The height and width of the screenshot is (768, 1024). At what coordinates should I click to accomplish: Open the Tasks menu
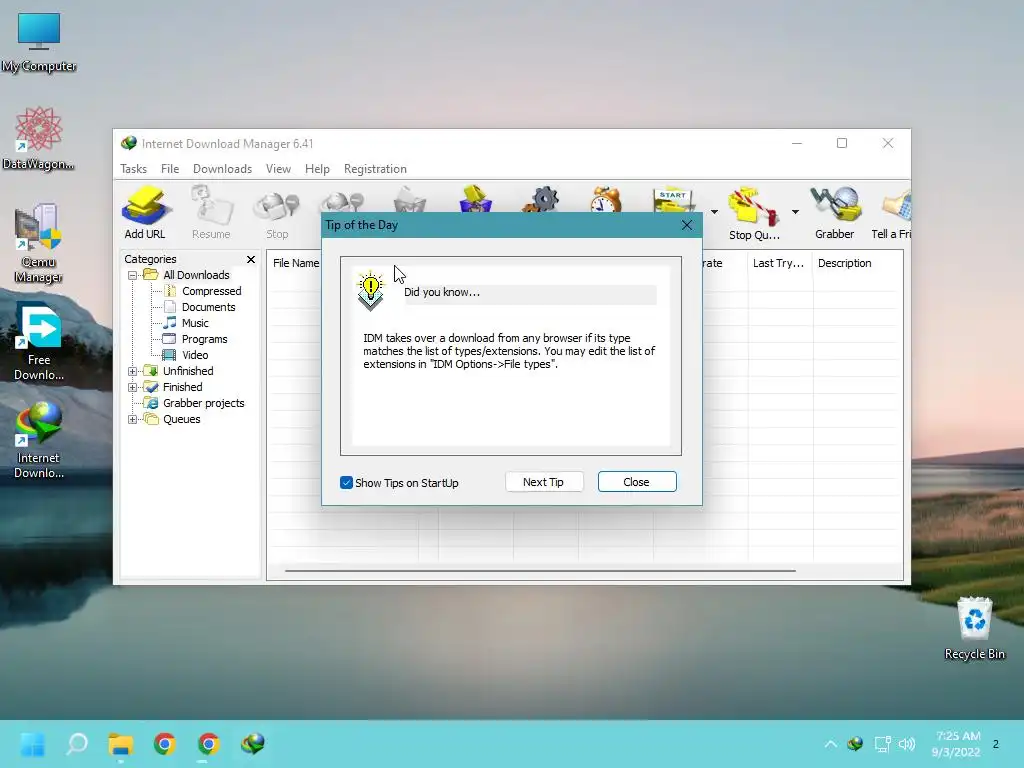click(133, 168)
